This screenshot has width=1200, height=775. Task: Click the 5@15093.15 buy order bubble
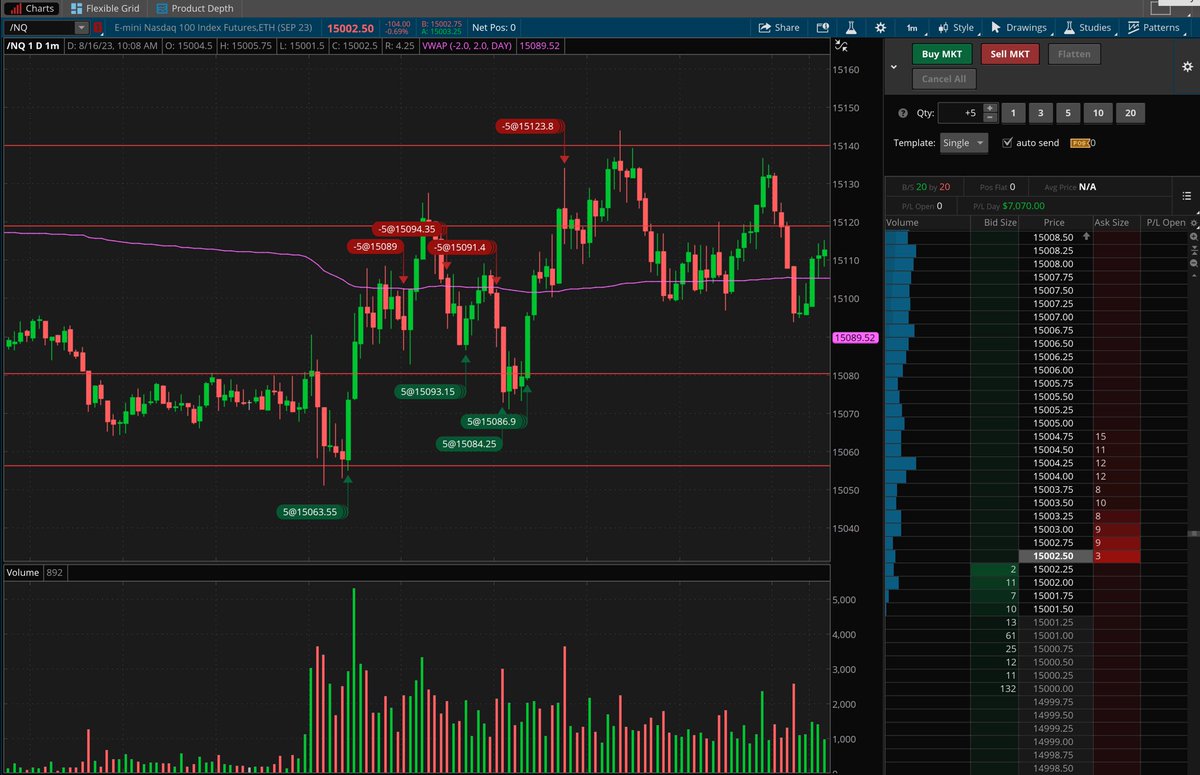click(x=428, y=391)
